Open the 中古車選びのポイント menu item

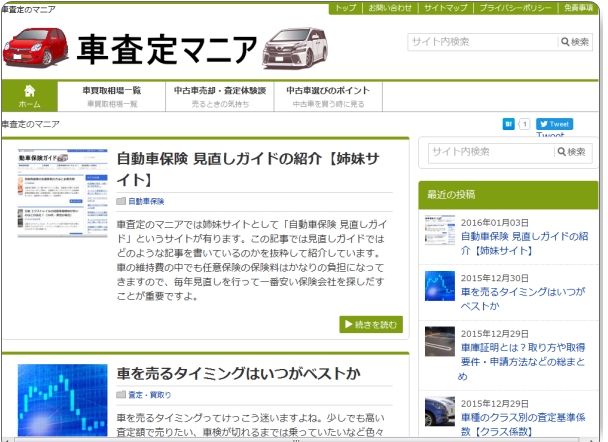[x=328, y=96]
